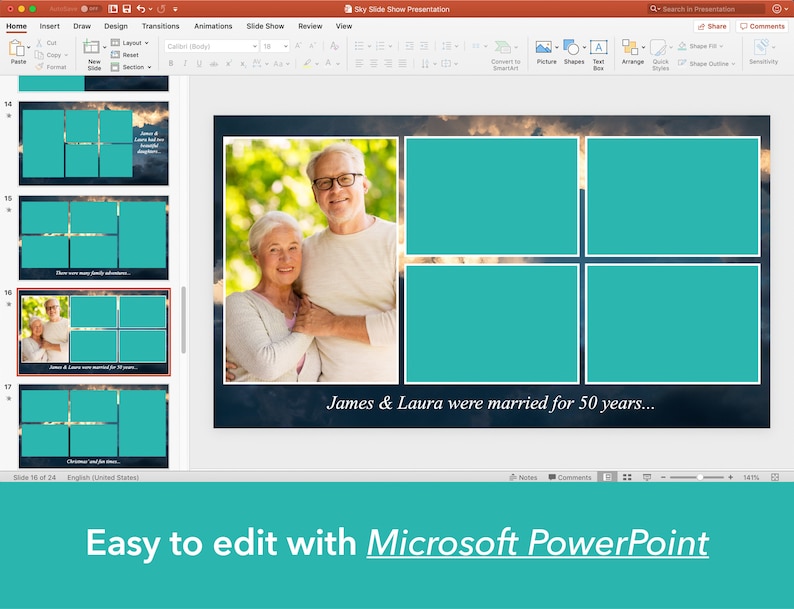Open the Review tab

310,26
